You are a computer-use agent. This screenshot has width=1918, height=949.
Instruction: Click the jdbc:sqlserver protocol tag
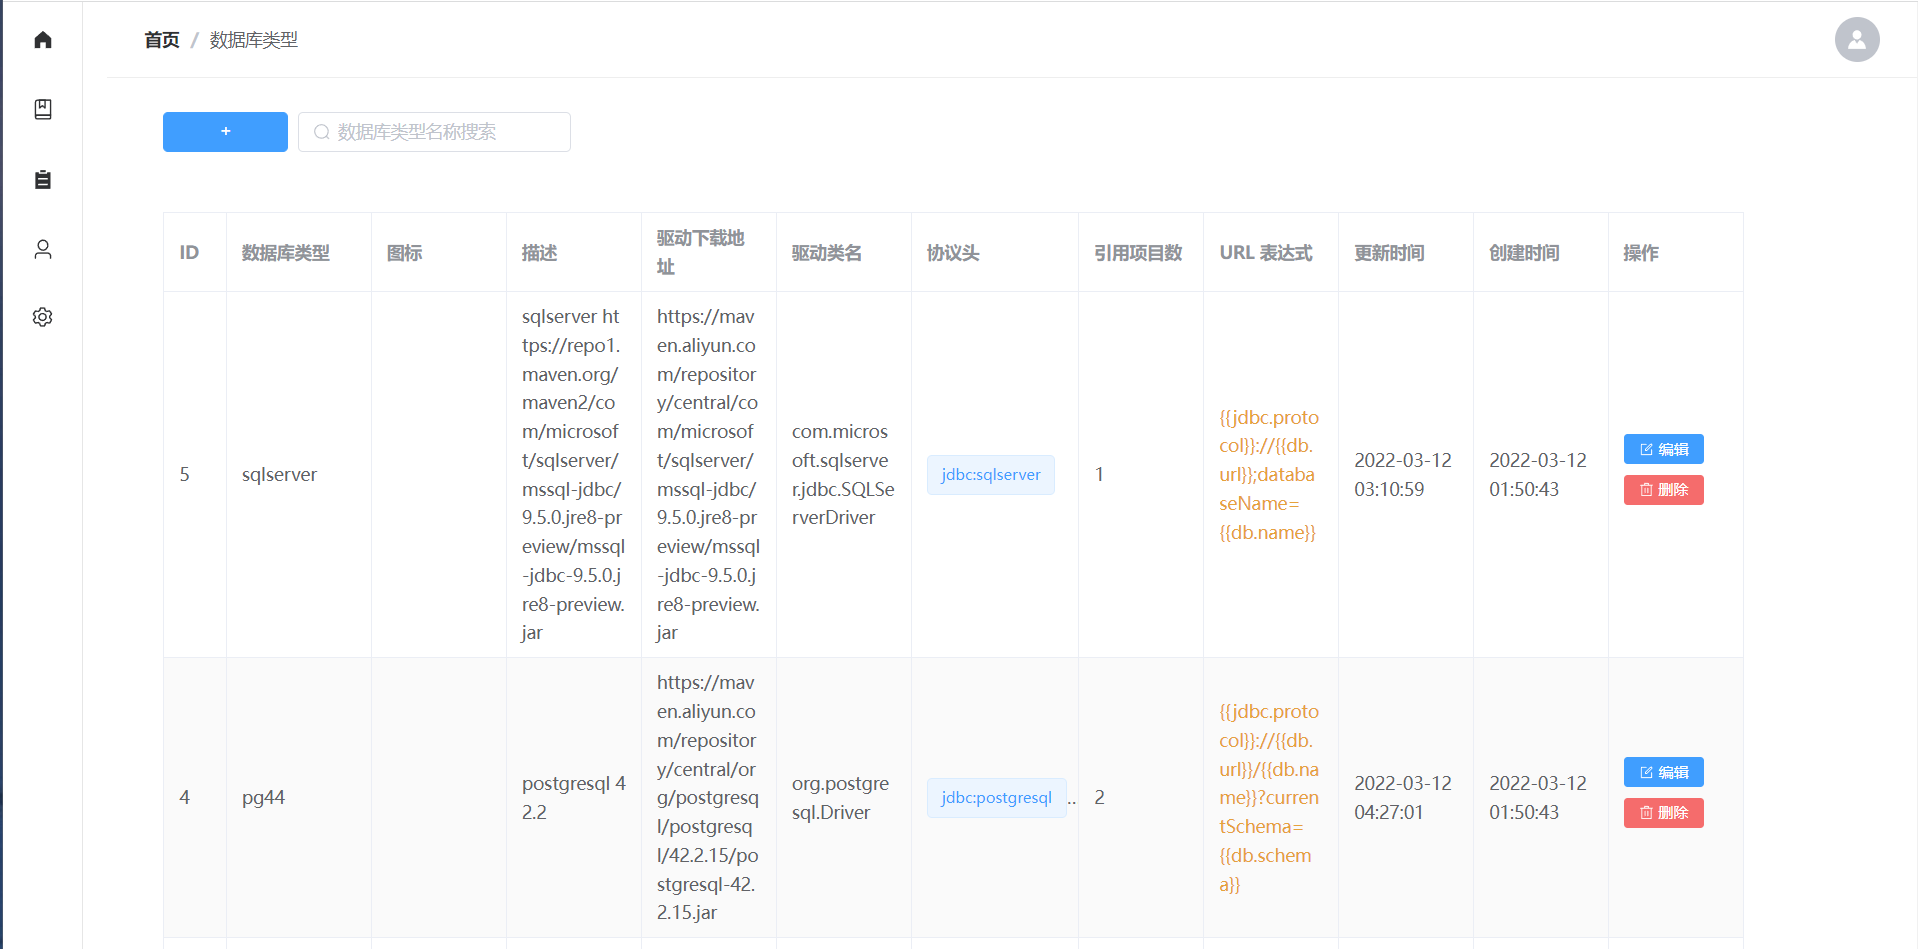tap(990, 475)
